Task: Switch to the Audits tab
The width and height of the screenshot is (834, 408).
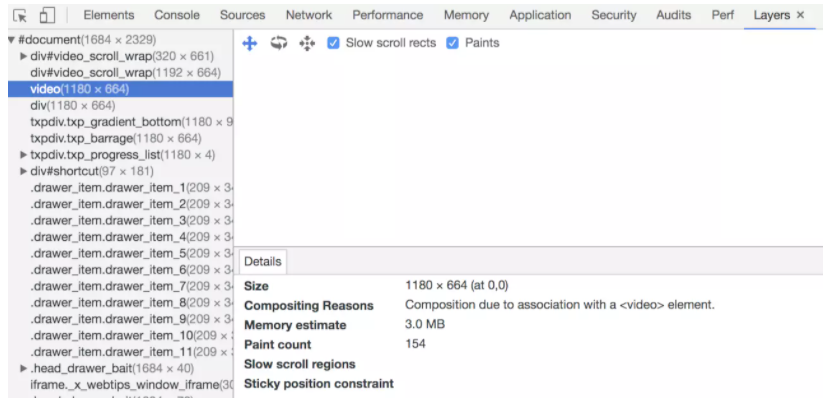Action: click(x=674, y=15)
